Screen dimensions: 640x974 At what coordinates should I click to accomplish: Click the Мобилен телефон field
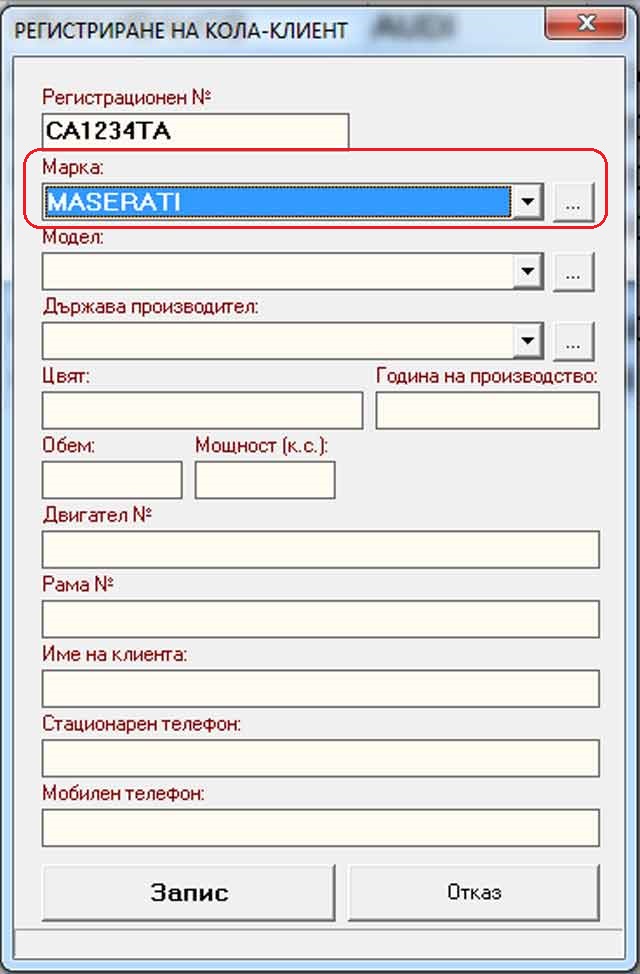(x=321, y=827)
